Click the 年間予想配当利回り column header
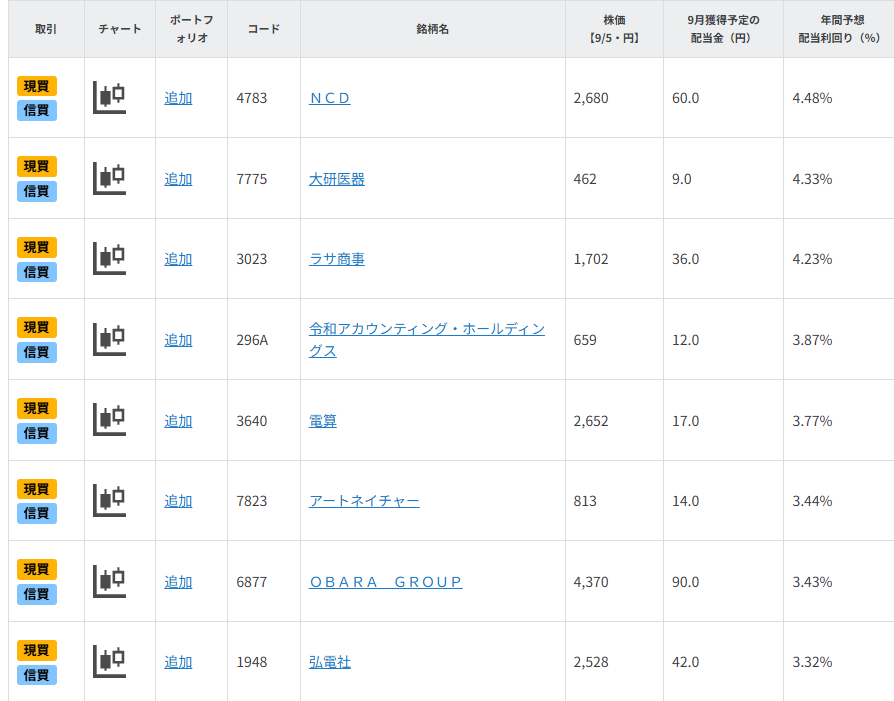The width and height of the screenshot is (894, 701). pos(839,29)
